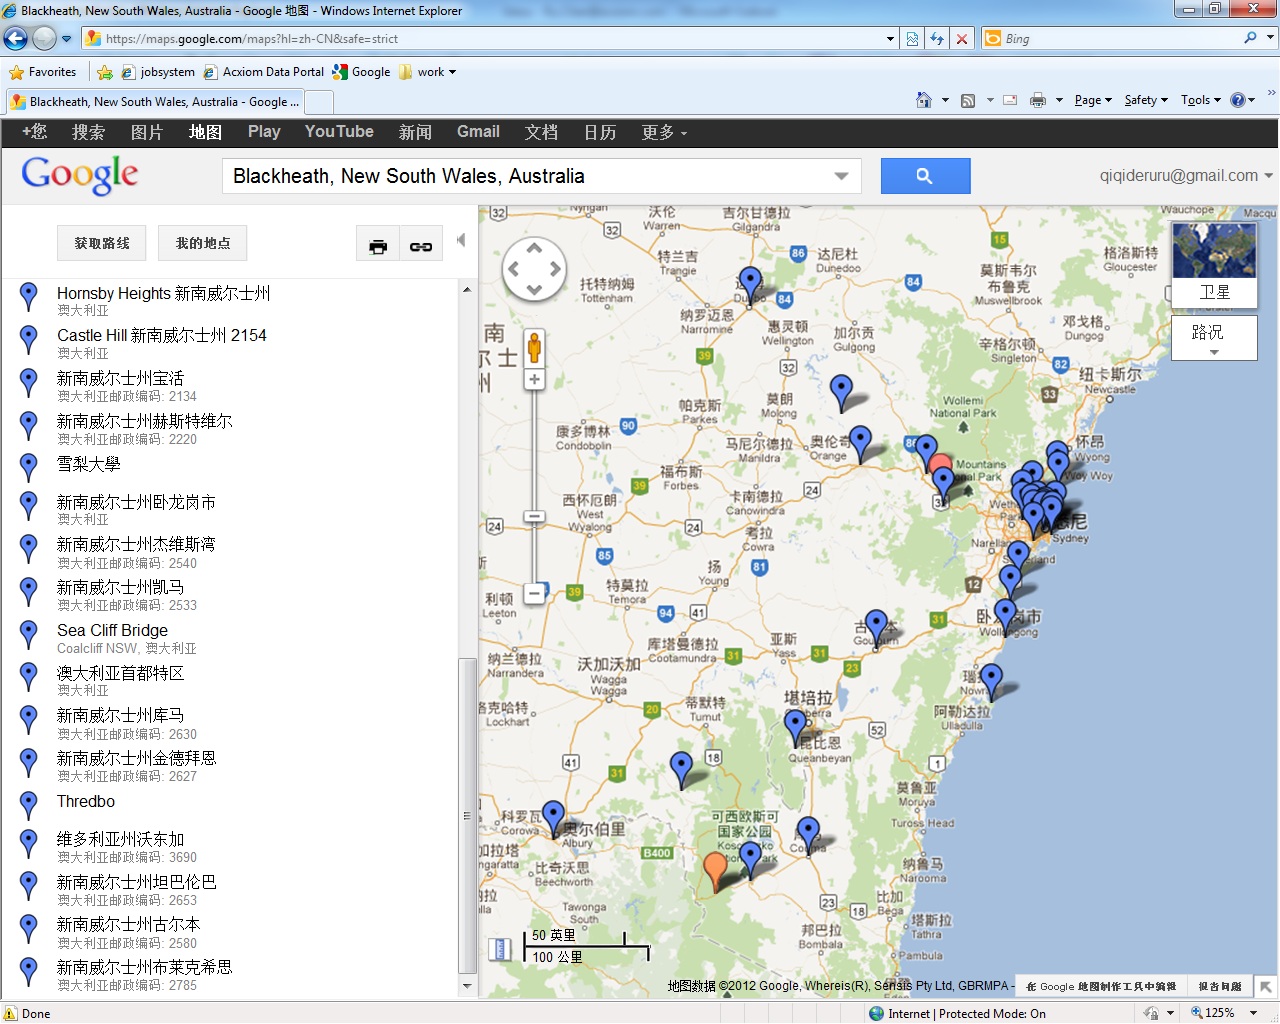Click the map marker near Dubbo
This screenshot has width=1280, height=1024.
pos(750,285)
